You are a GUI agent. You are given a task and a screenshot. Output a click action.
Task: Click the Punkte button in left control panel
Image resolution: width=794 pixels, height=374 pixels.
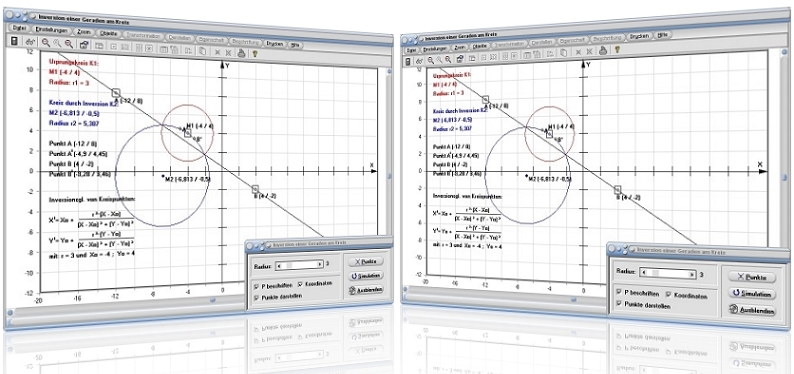366,262
